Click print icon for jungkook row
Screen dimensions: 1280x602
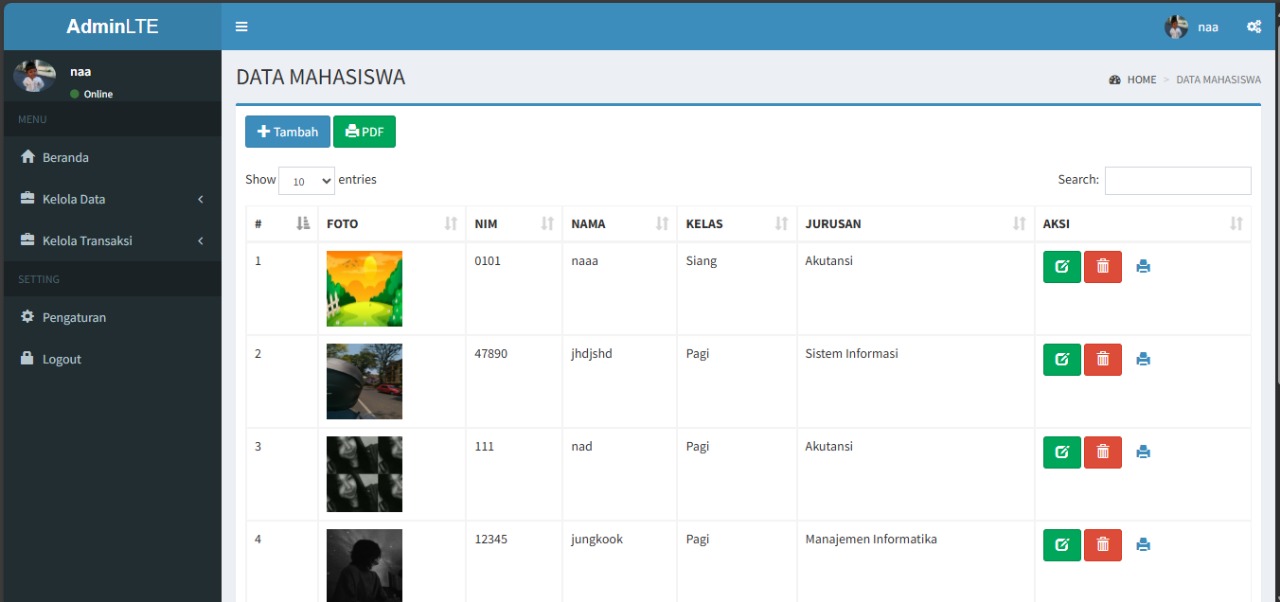(1143, 545)
